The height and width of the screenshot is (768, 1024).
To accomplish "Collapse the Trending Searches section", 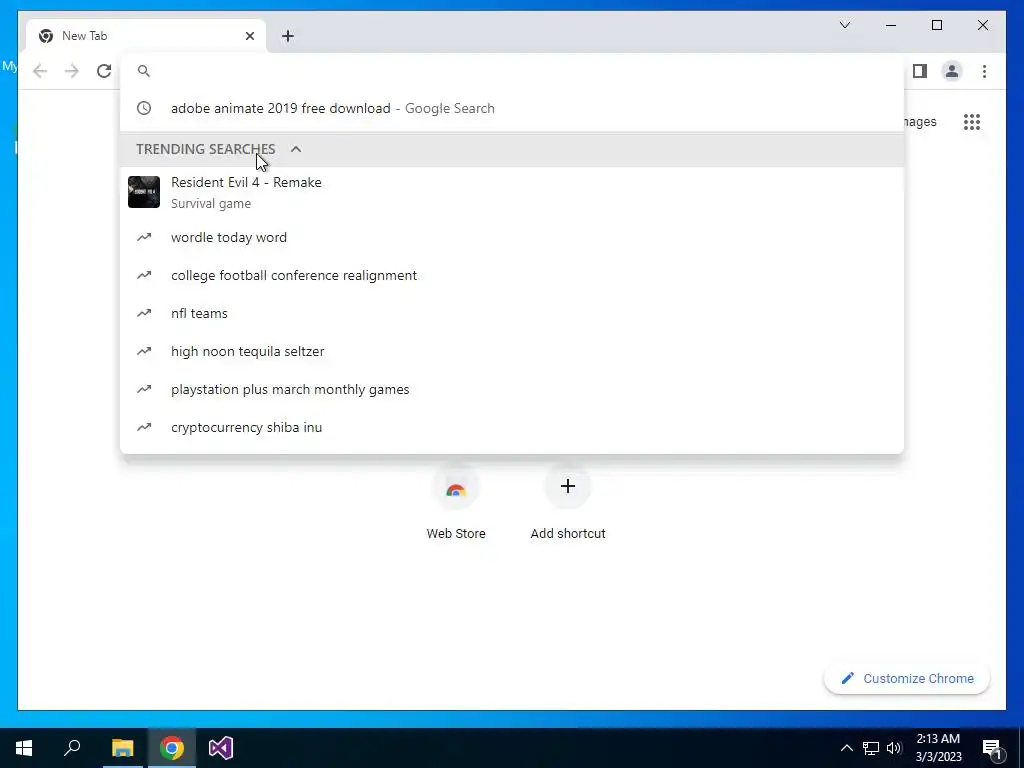I will click(296, 149).
